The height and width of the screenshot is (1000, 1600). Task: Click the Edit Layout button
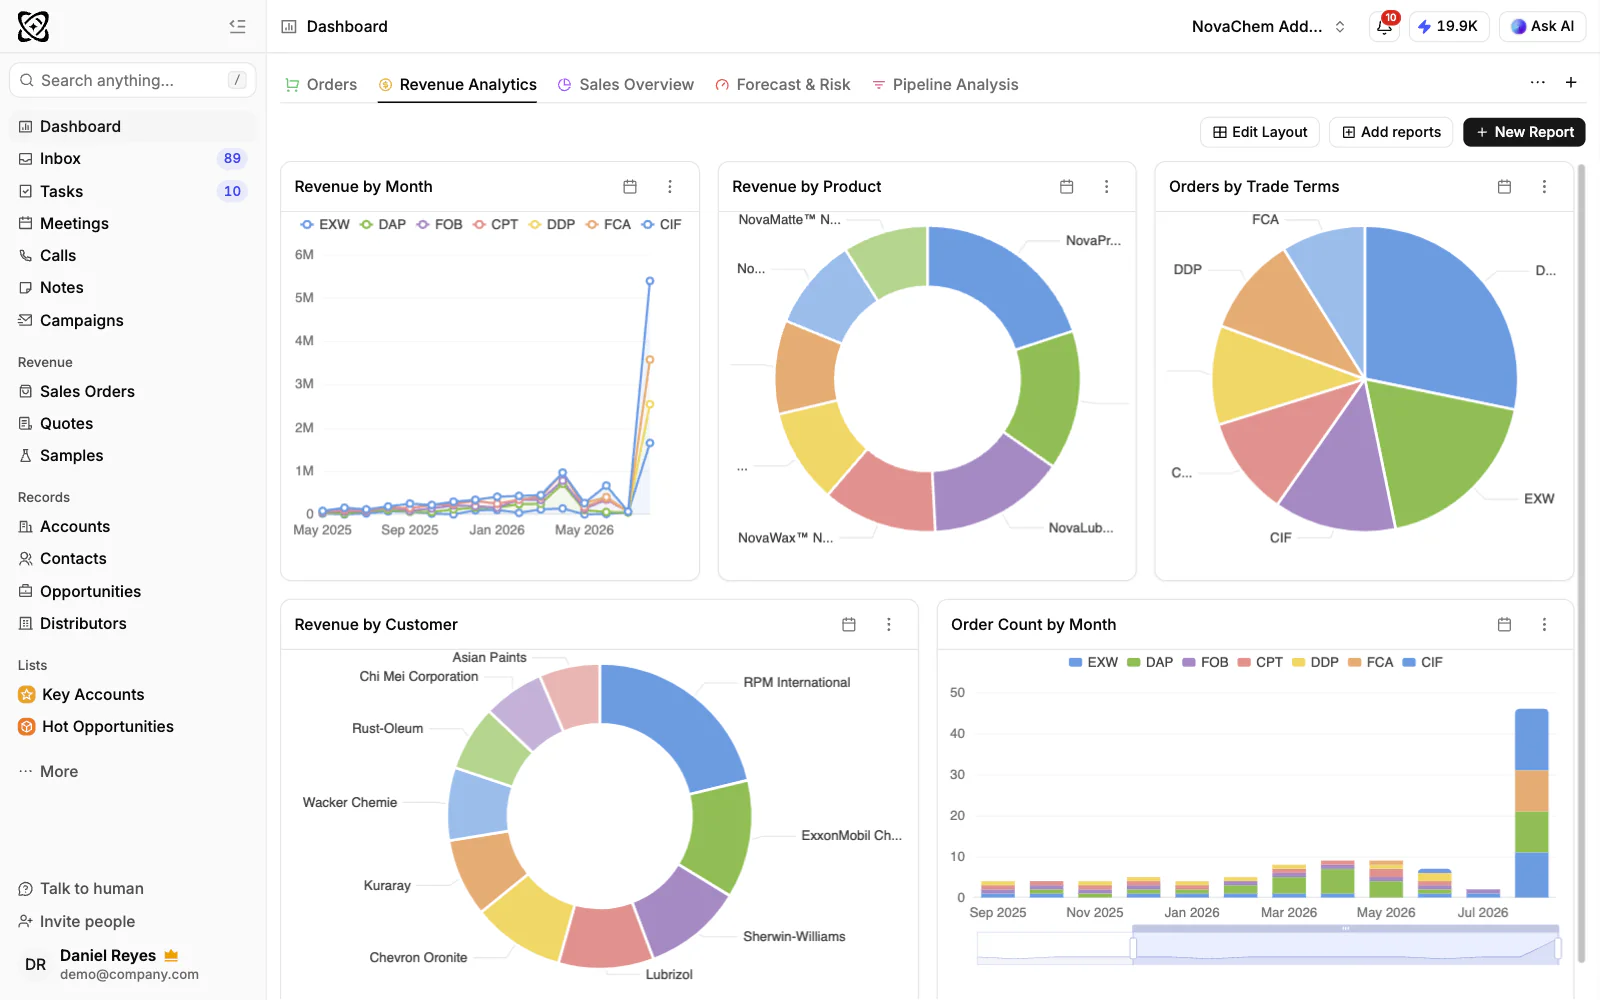(x=1260, y=132)
